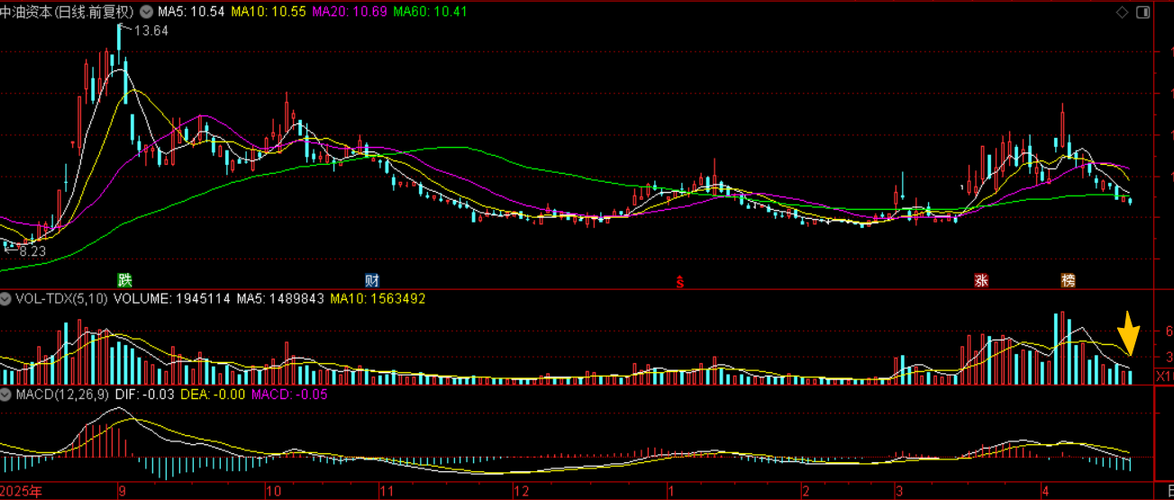1174x500 pixels.
Task: Click the MA60: 10.41 indicator label
Action: tap(431, 12)
